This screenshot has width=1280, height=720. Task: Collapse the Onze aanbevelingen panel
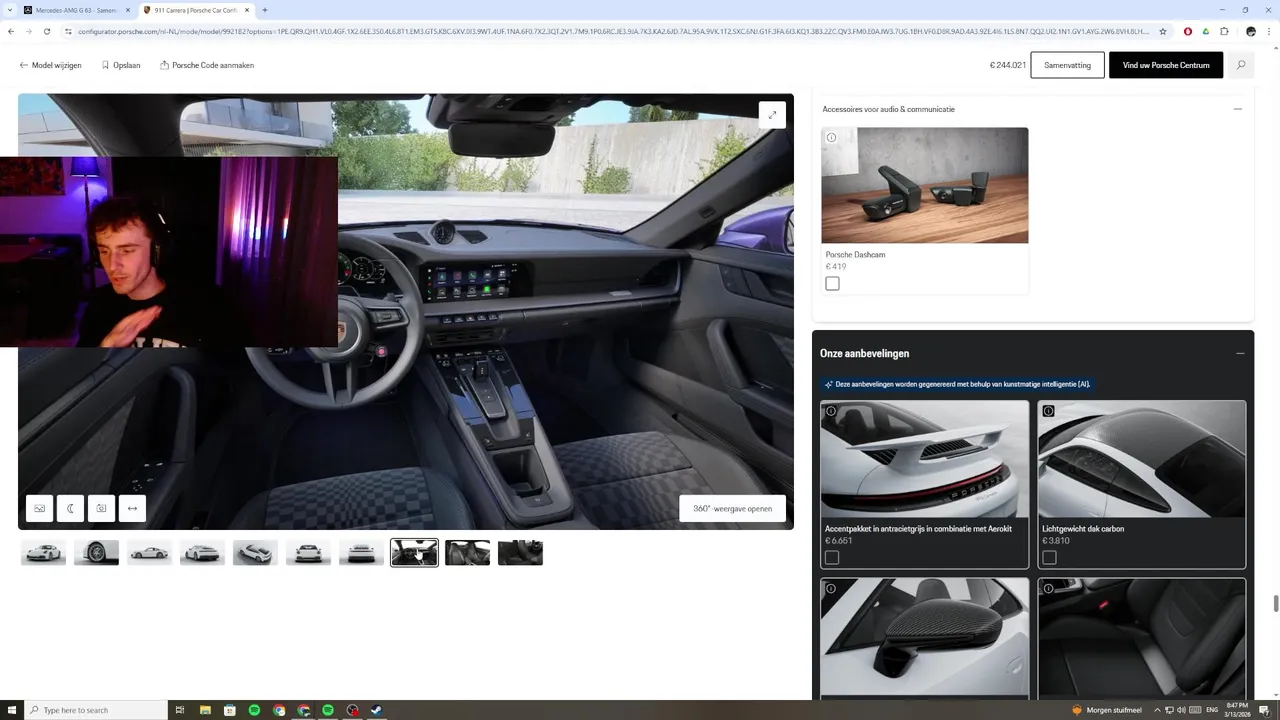[x=1240, y=353]
